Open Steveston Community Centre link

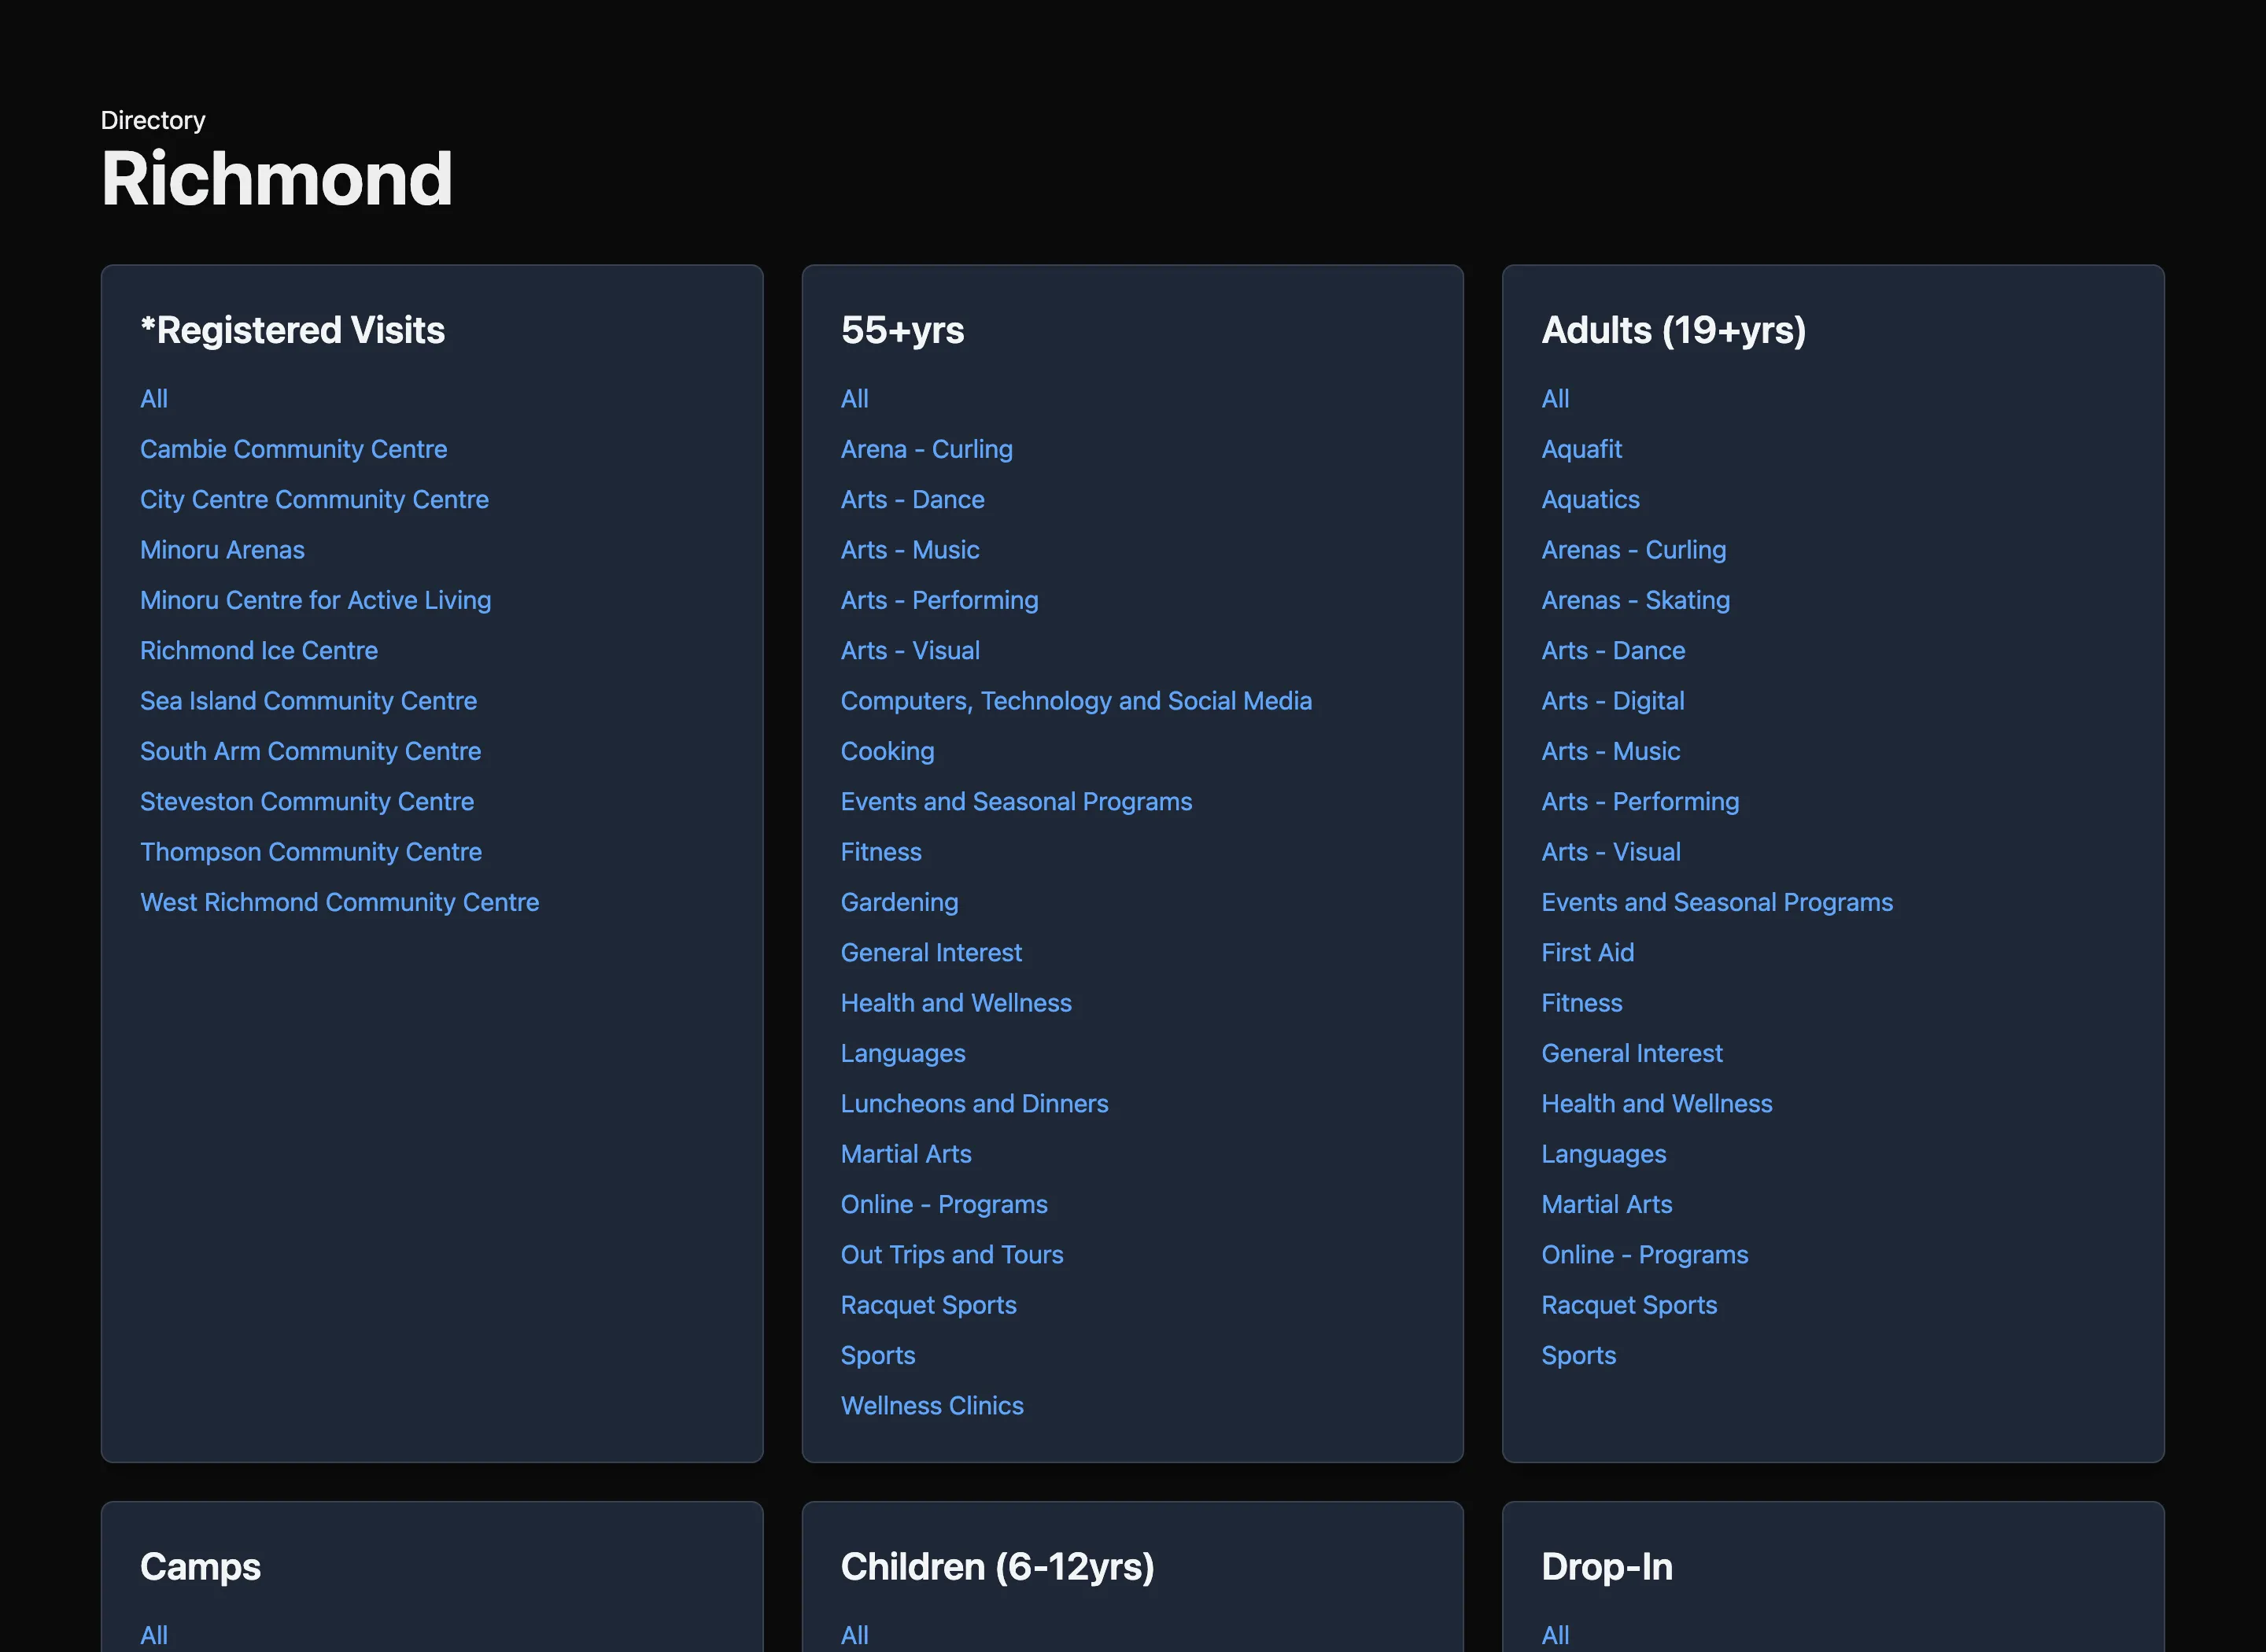(x=306, y=801)
